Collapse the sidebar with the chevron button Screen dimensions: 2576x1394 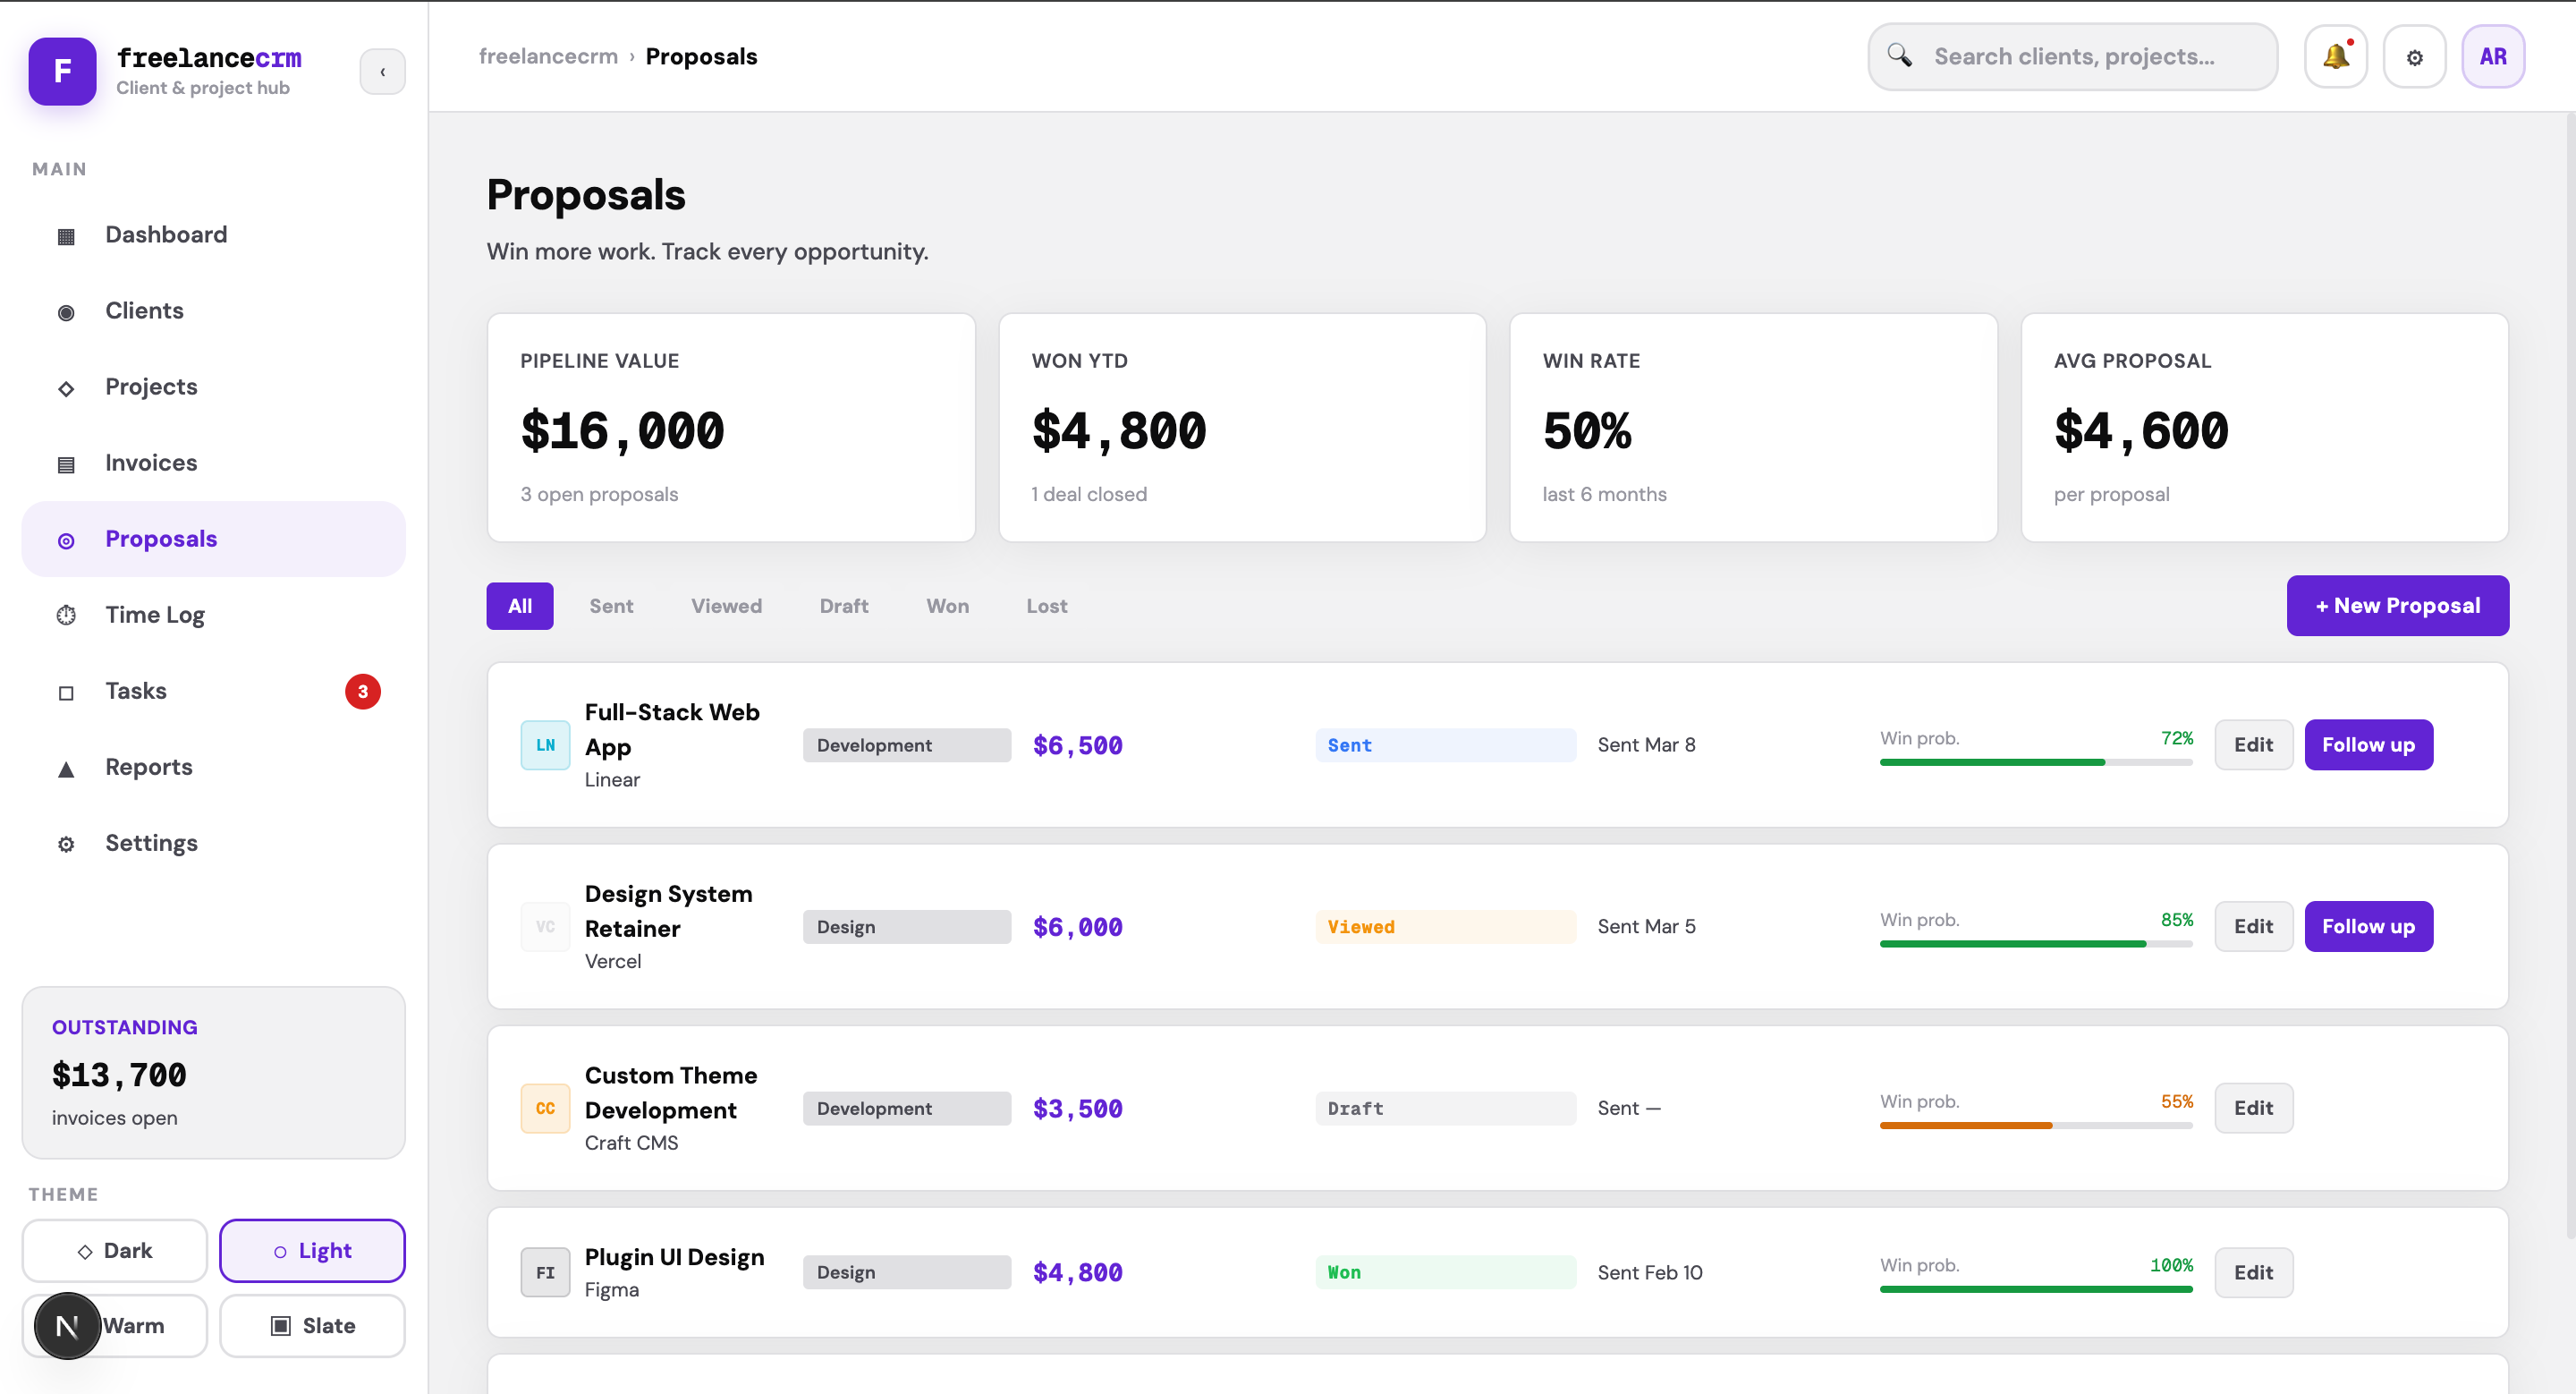coord(383,71)
